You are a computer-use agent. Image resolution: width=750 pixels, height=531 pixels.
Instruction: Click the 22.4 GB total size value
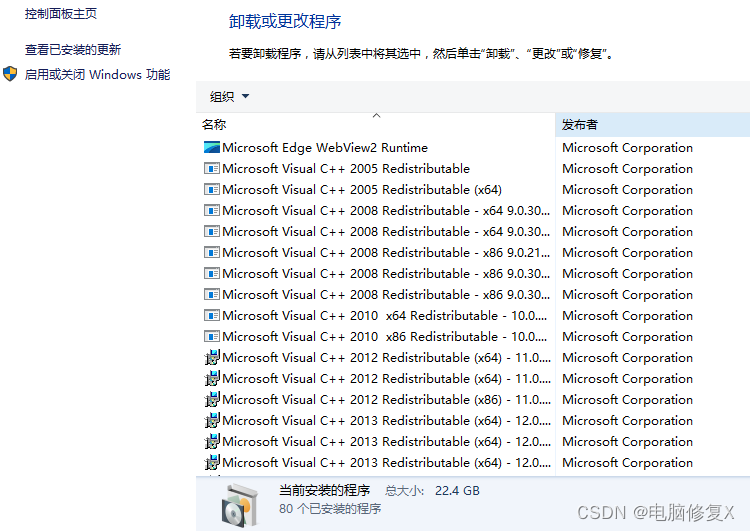[457, 491]
